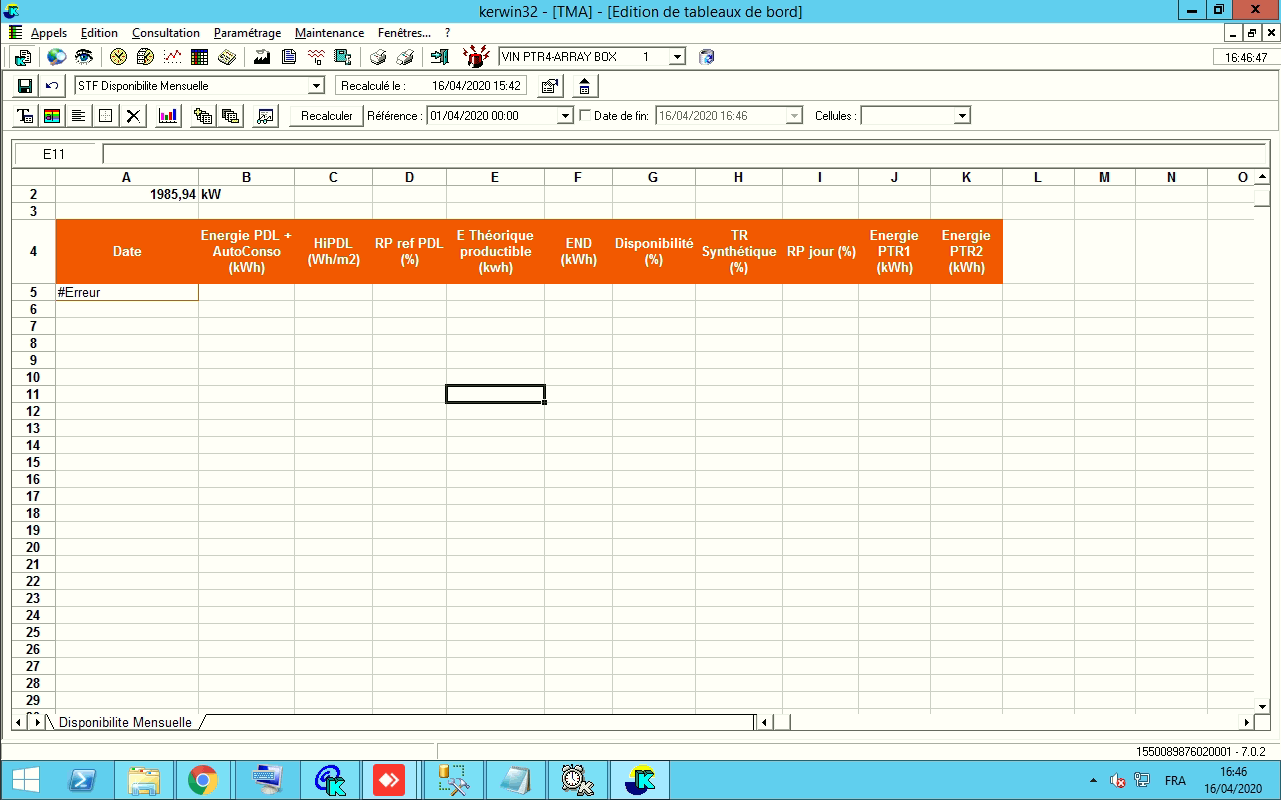Open the eye viewing icon in toolbar
Image resolution: width=1281 pixels, height=800 pixels.
click(83, 57)
